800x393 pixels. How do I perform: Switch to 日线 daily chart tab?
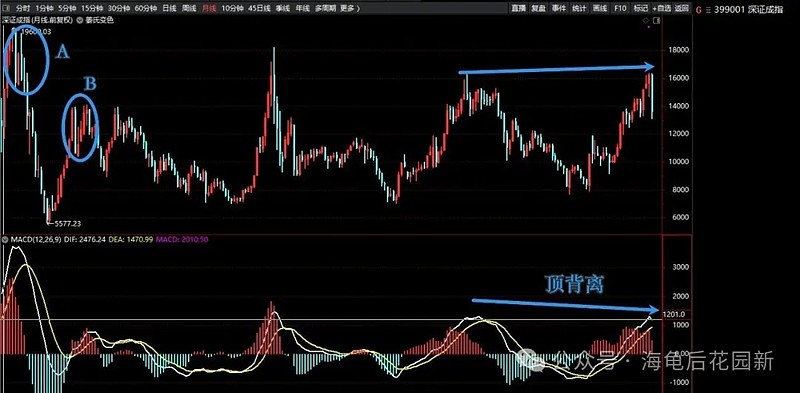(x=169, y=8)
